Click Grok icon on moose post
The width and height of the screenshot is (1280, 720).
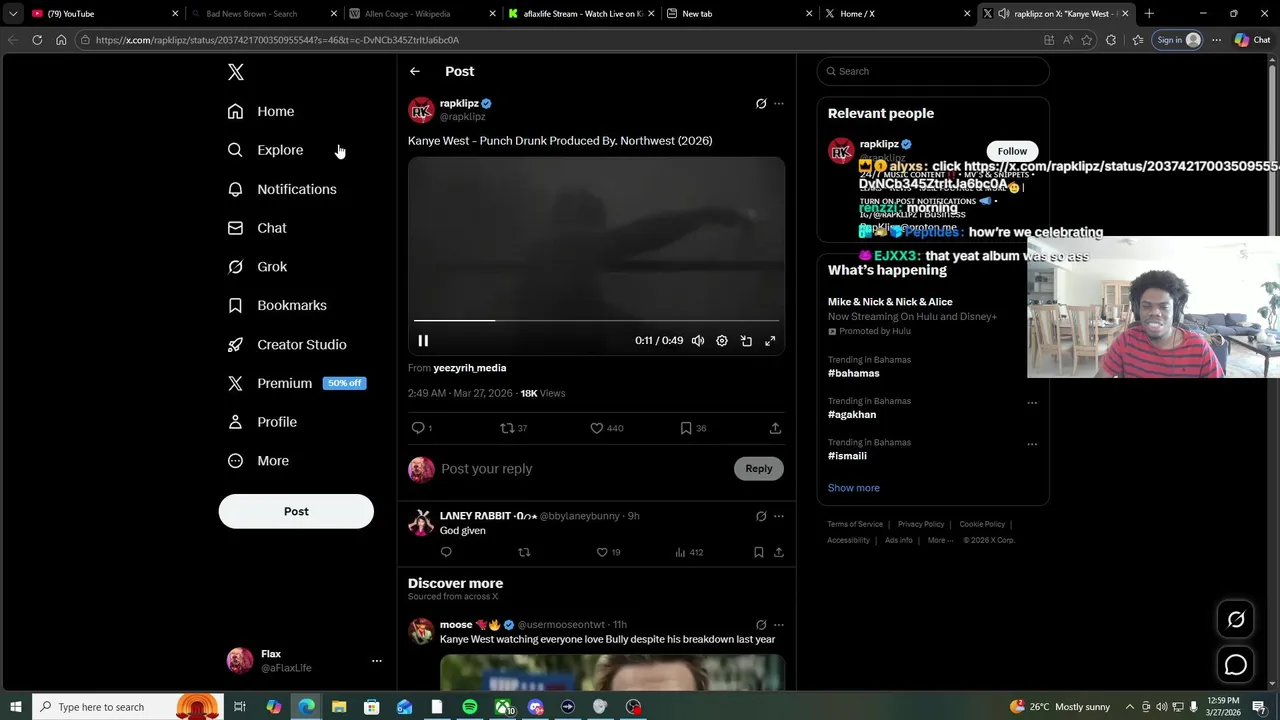coord(761,625)
